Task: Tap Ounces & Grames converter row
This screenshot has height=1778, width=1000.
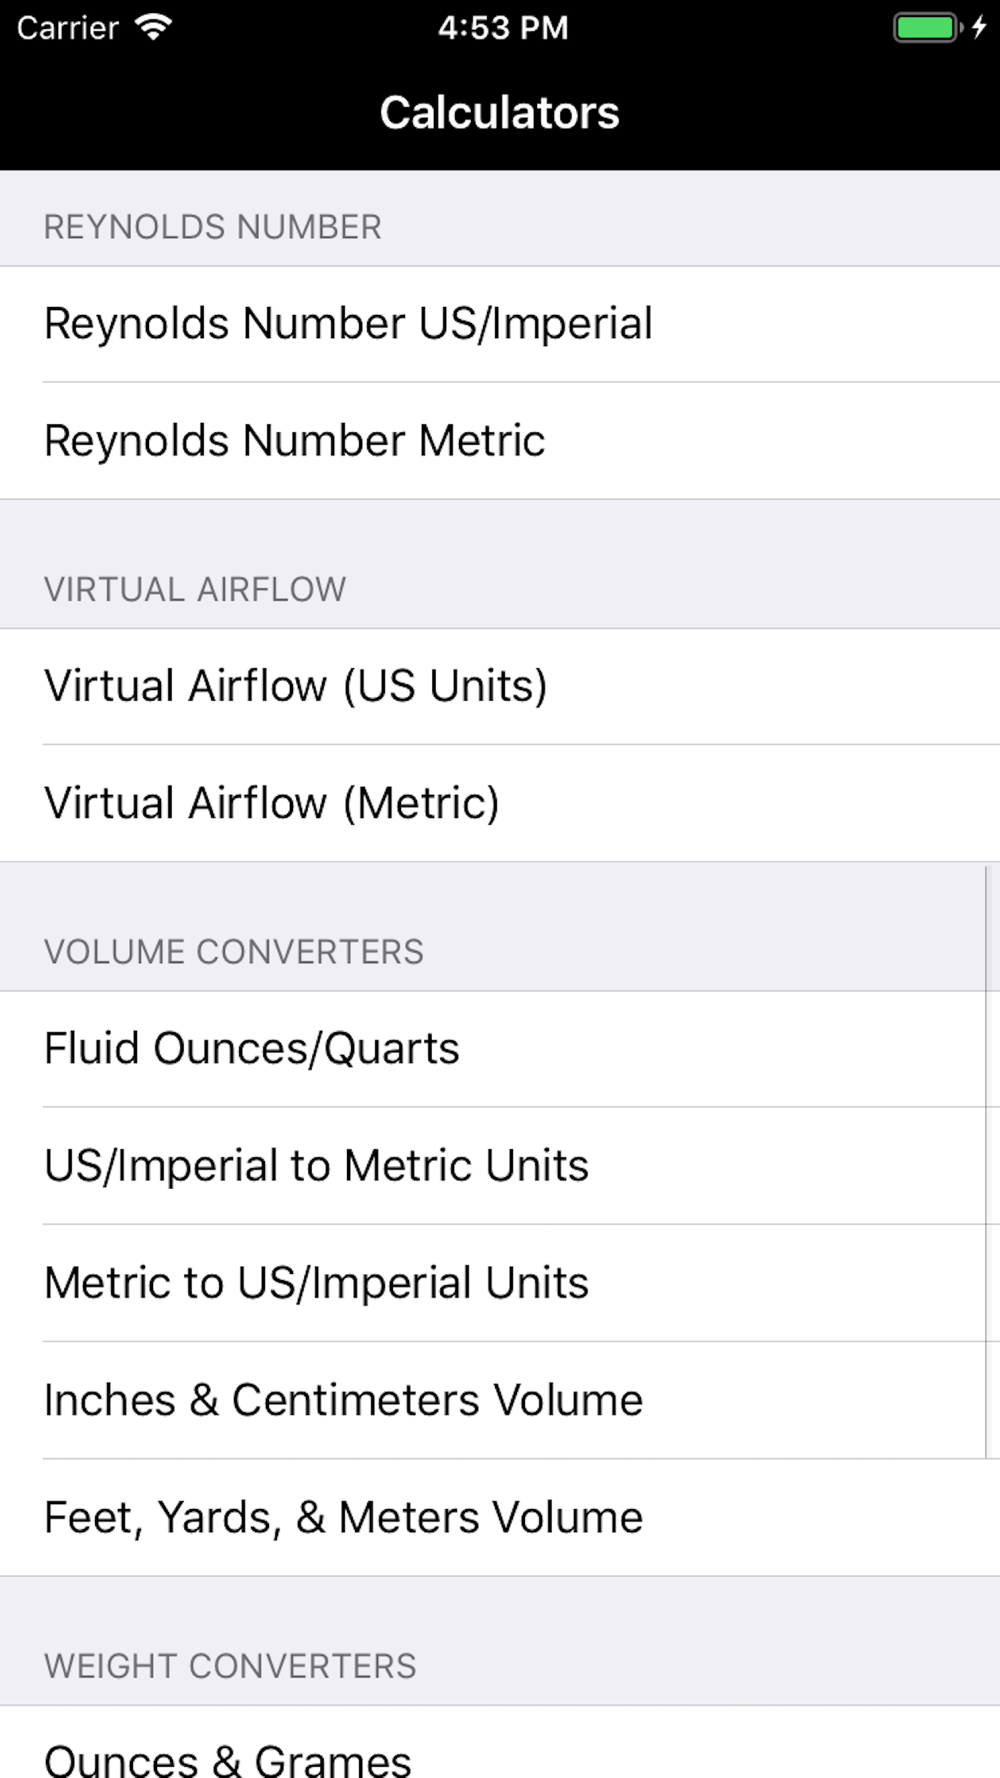Action: pyautogui.click(x=500, y=1742)
